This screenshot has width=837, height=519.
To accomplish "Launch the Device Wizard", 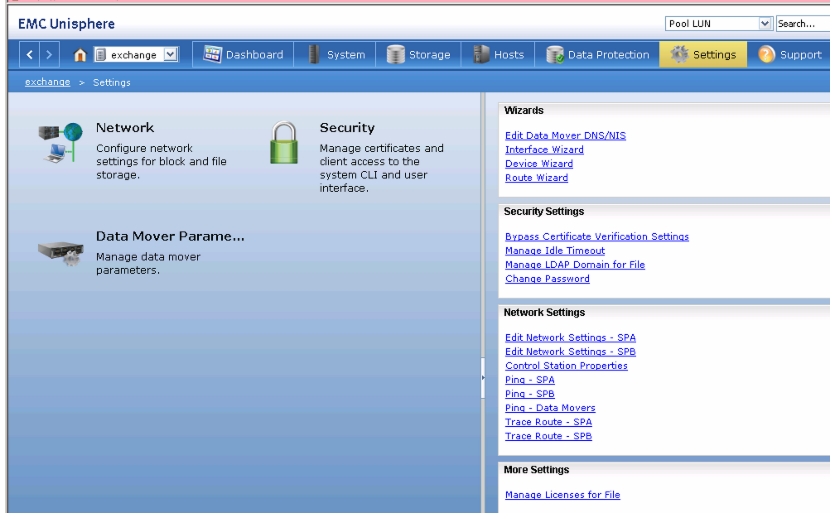I will click(x=539, y=163).
